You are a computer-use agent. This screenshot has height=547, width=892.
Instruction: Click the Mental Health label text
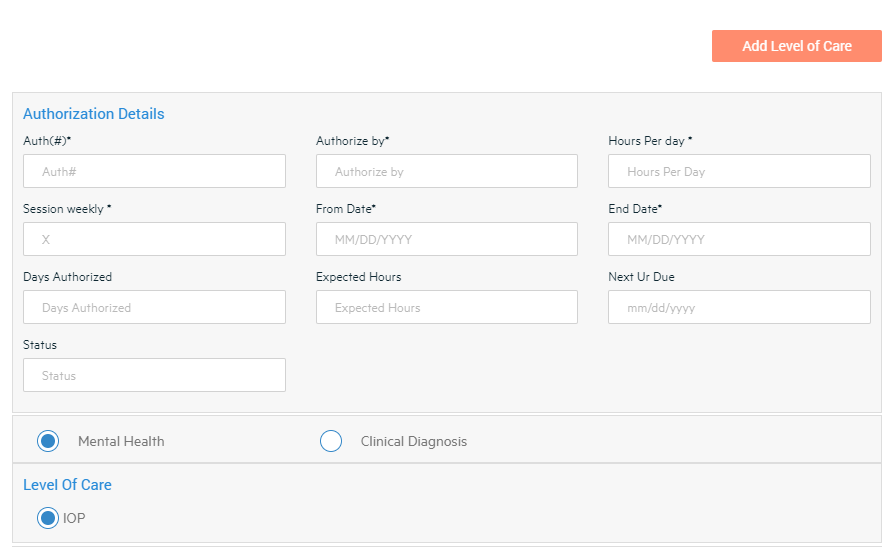pyautogui.click(x=121, y=441)
